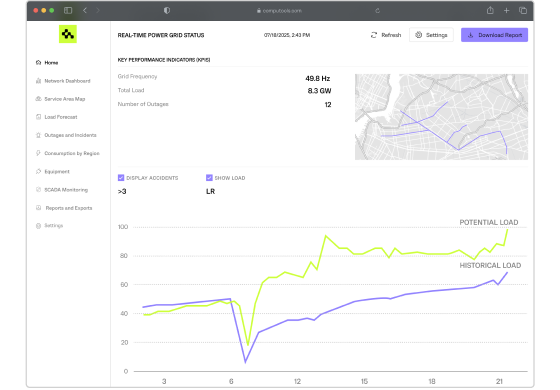The height and width of the screenshot is (390, 560).
Task: Open the Settings button in header
Action: point(431,35)
